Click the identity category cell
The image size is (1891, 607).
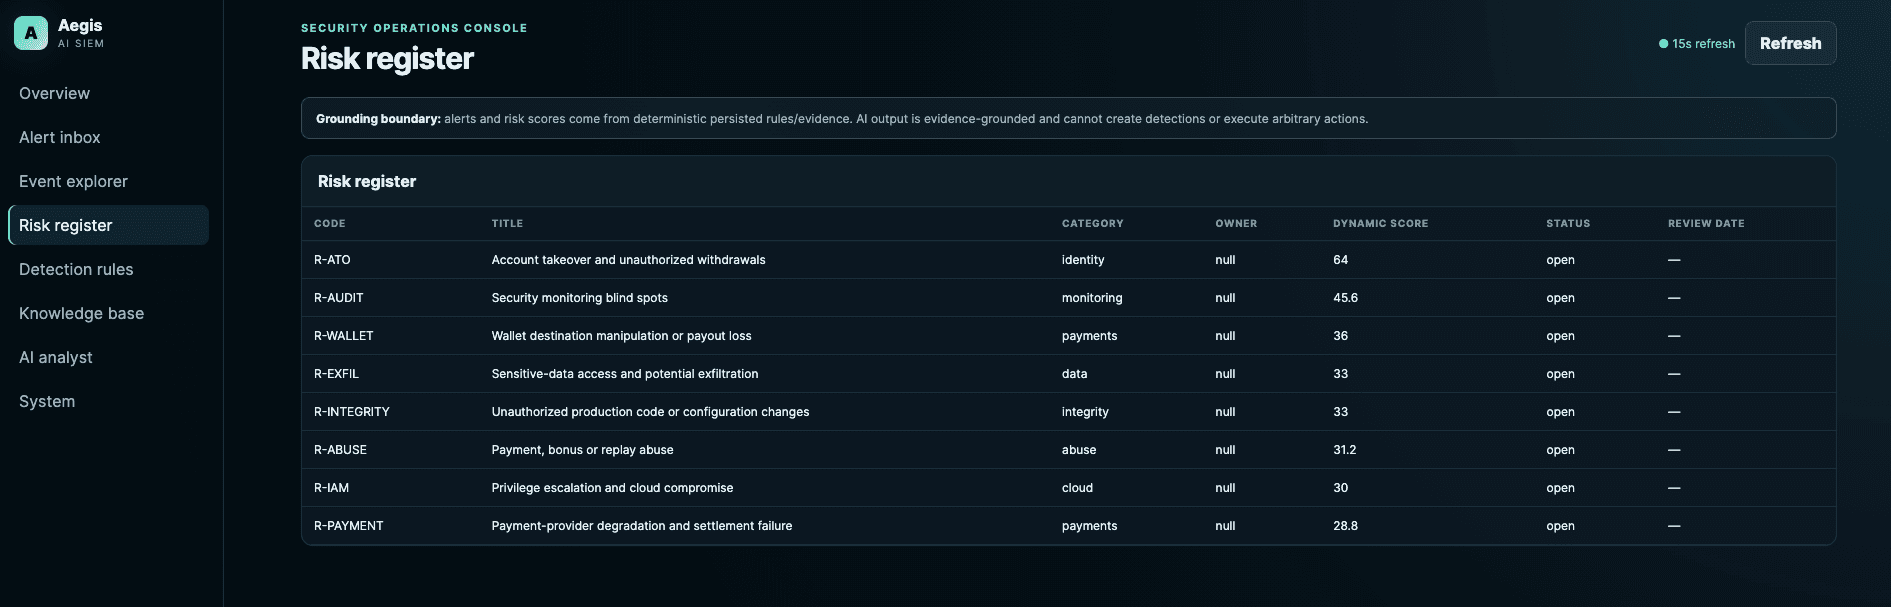[1083, 260]
